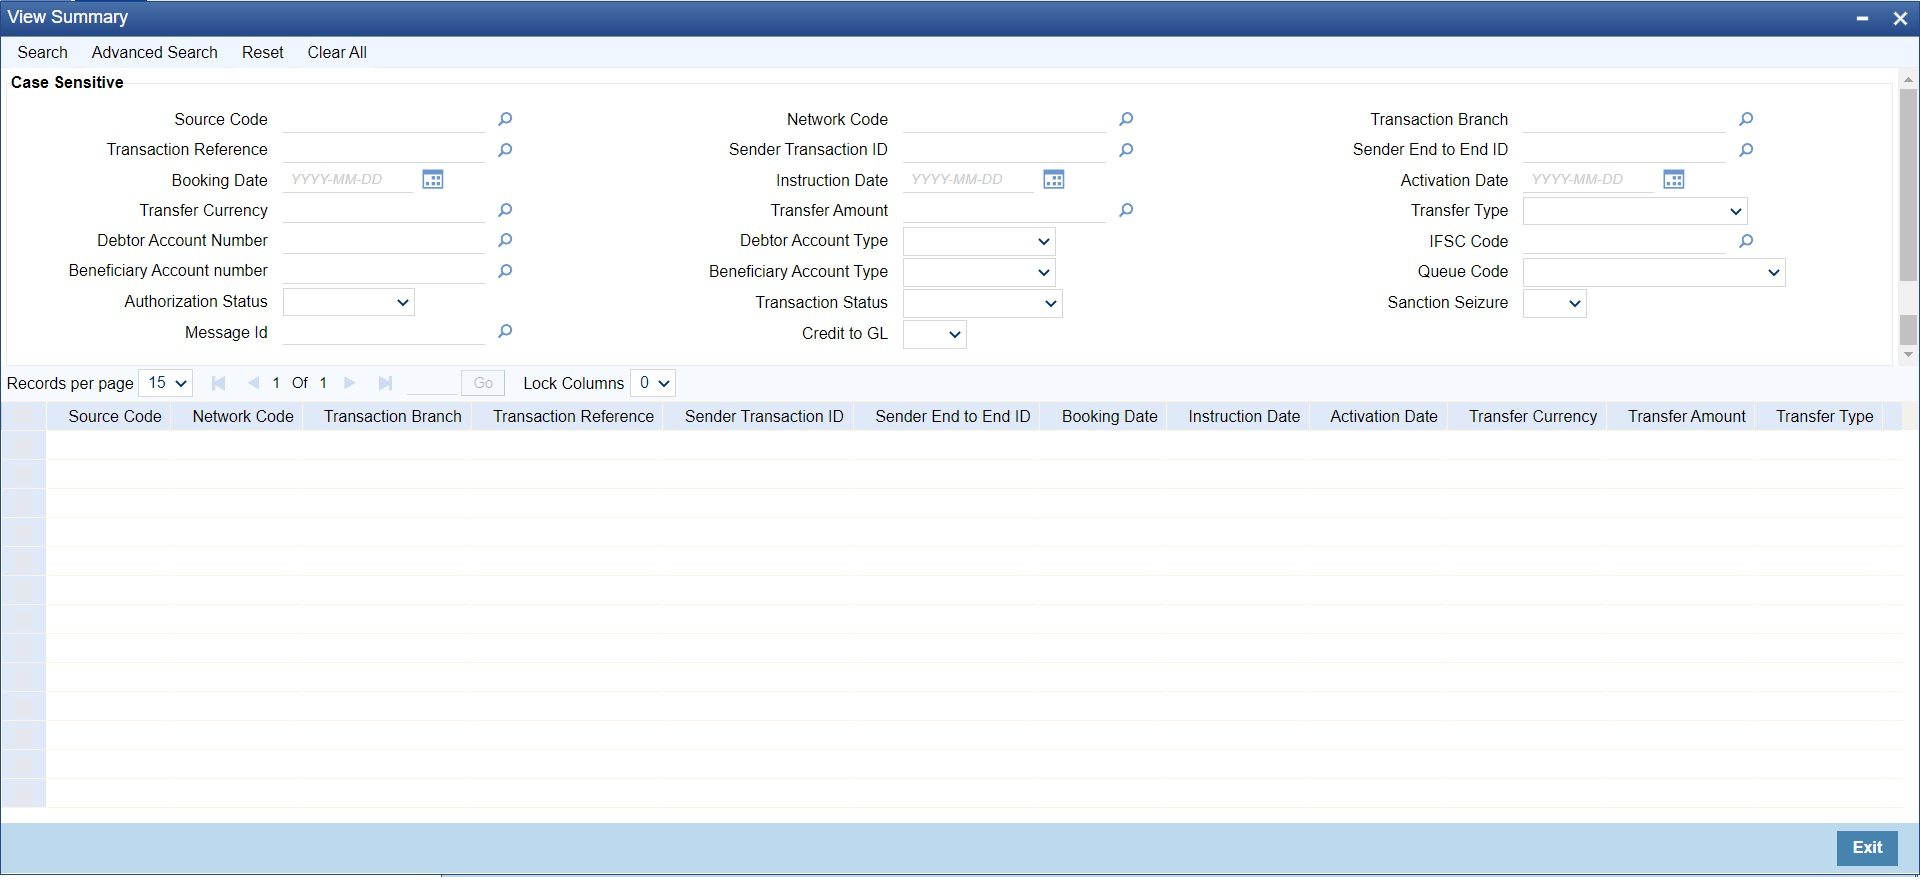
Task: Expand the Queue Code dropdown
Action: click(1654, 272)
